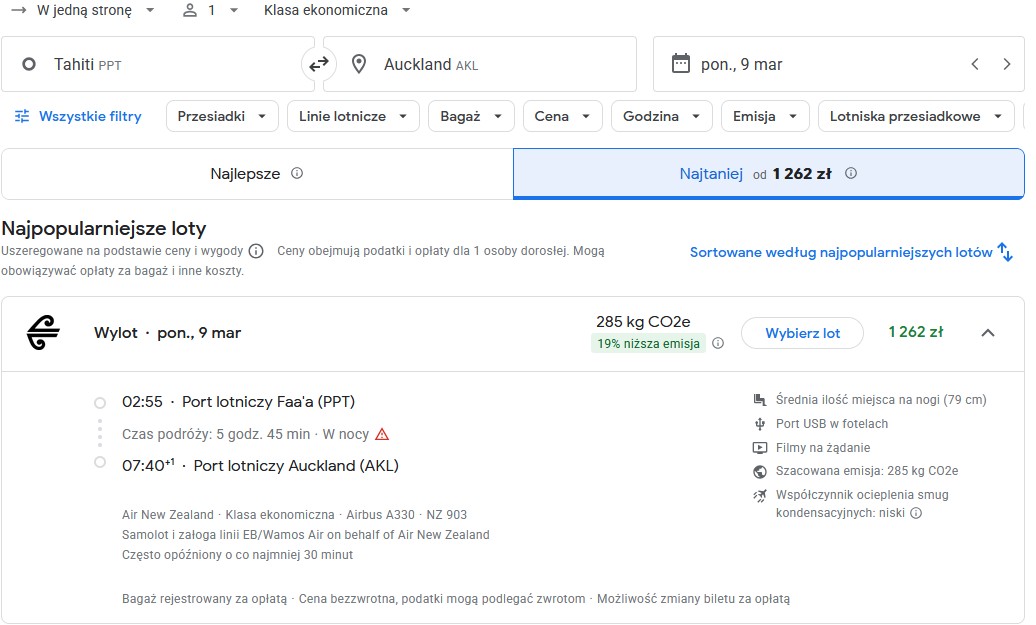Click the 1 262 zł flight price

[916, 332]
